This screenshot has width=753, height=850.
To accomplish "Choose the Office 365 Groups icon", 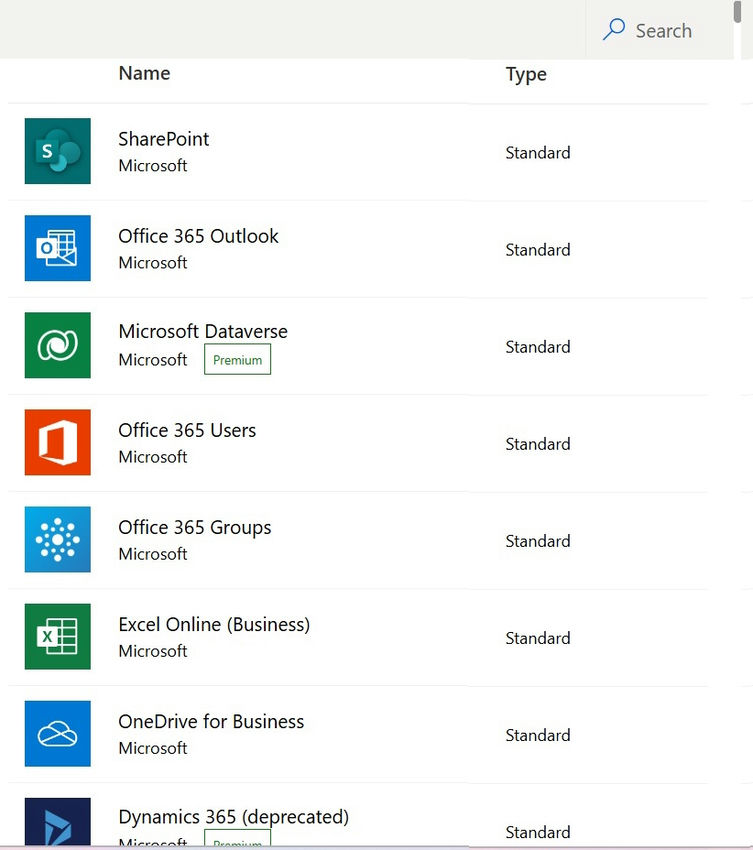I will click(x=58, y=539).
